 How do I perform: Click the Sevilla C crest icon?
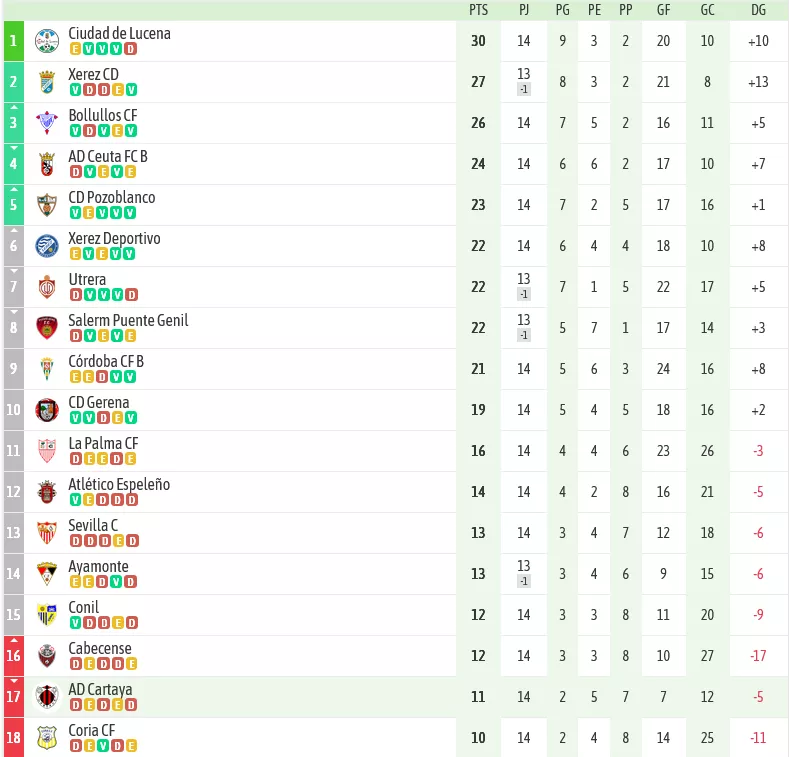click(47, 533)
